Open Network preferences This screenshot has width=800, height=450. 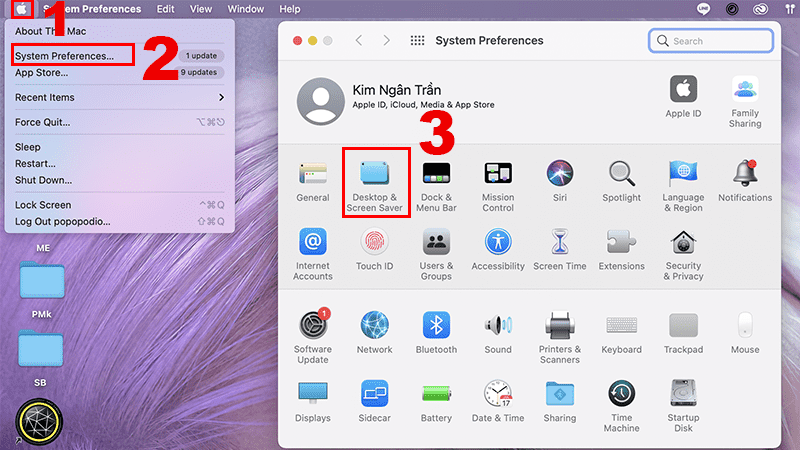tap(374, 333)
